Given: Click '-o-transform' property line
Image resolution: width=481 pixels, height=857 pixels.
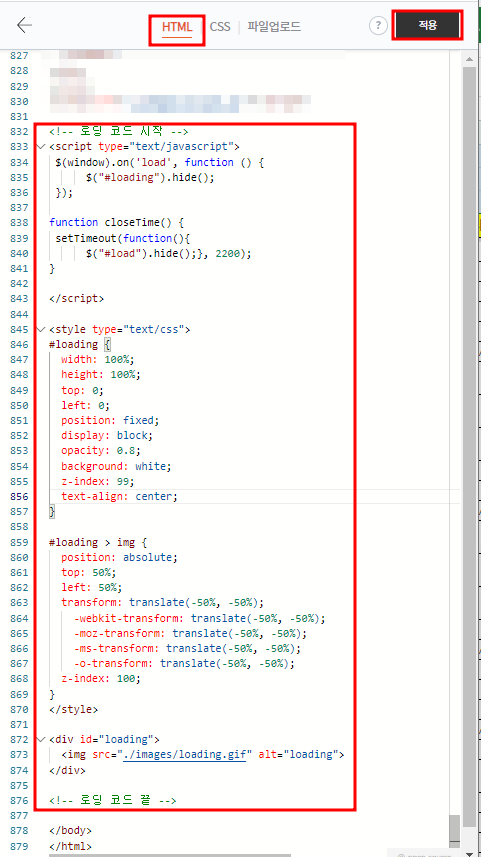Looking at the screenshot, I should click(184, 664).
